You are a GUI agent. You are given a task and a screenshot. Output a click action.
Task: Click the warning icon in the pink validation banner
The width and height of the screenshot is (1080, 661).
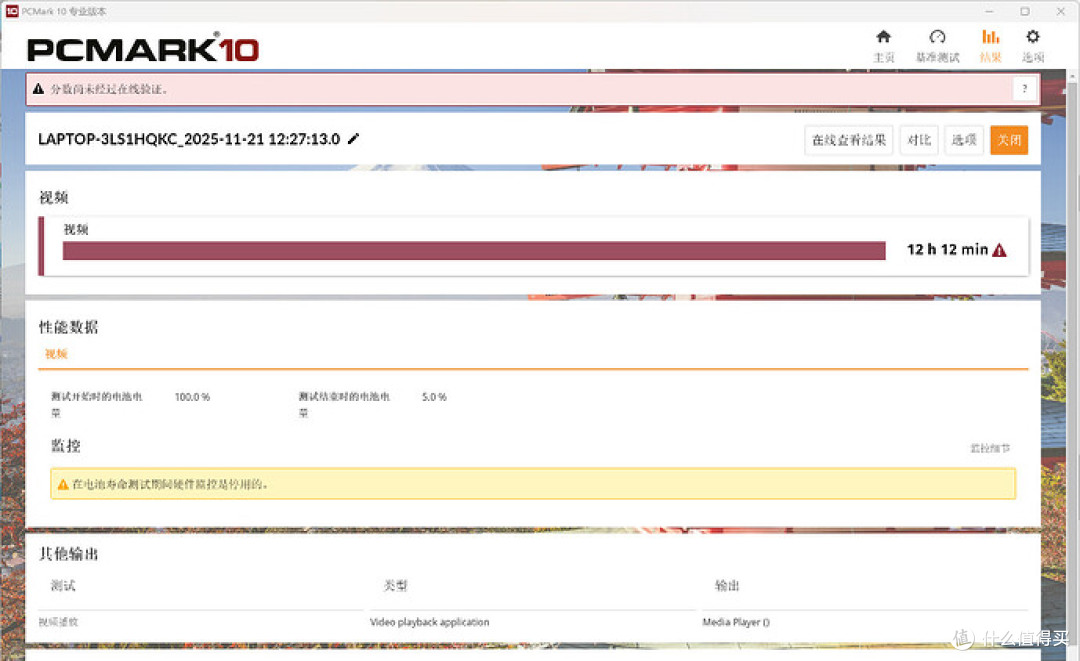tap(39, 89)
